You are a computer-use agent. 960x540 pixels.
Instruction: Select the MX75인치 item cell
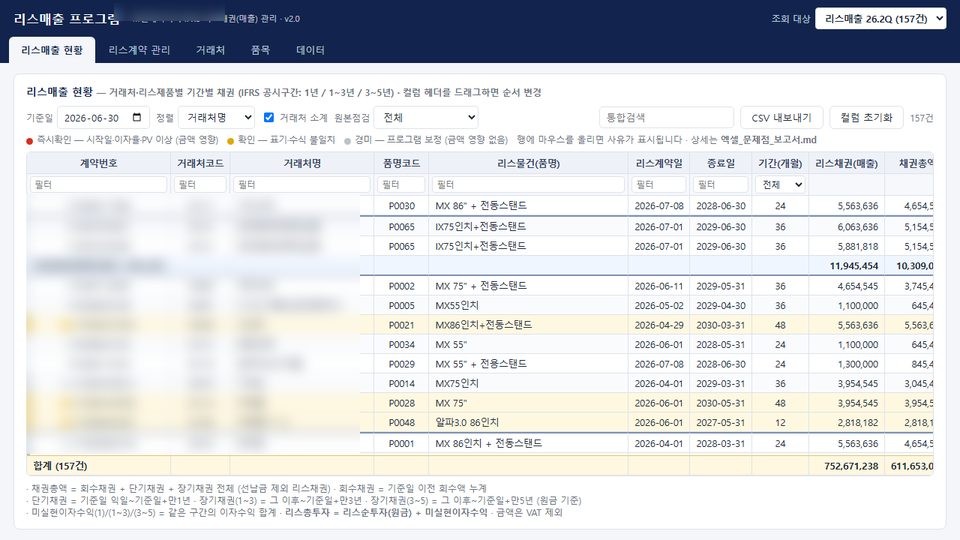pos(528,384)
